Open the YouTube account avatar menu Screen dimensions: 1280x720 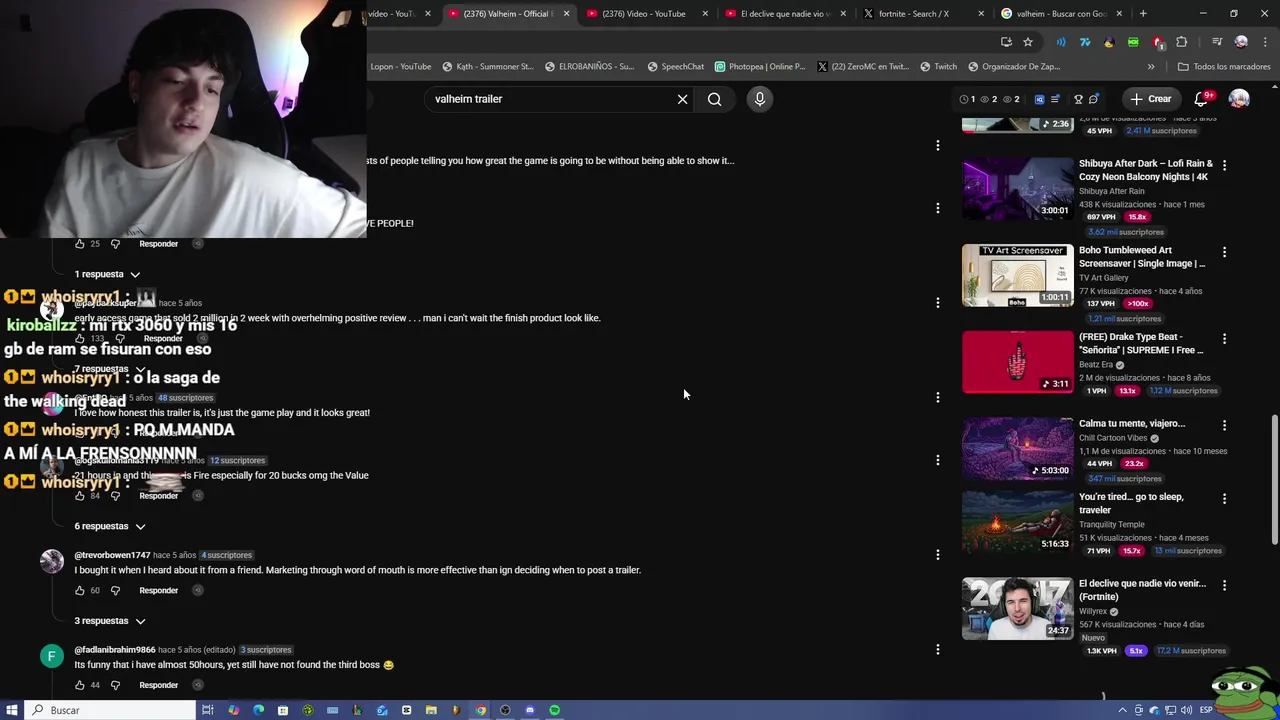coord(1239,99)
